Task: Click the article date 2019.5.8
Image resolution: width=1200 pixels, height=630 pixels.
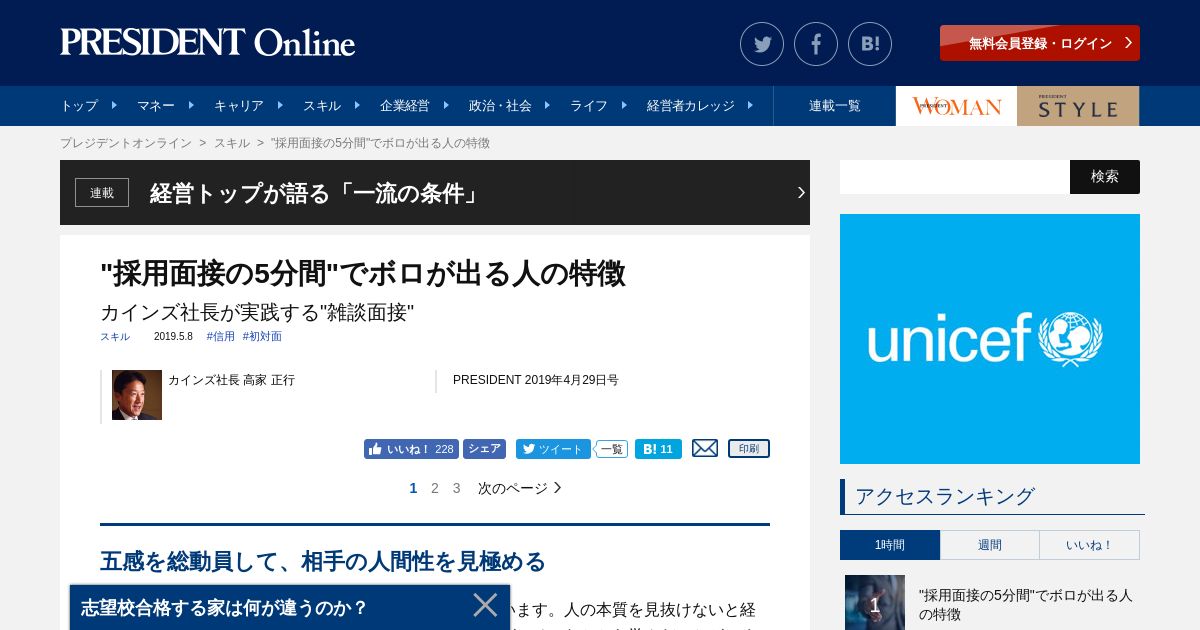Action: coord(173,337)
